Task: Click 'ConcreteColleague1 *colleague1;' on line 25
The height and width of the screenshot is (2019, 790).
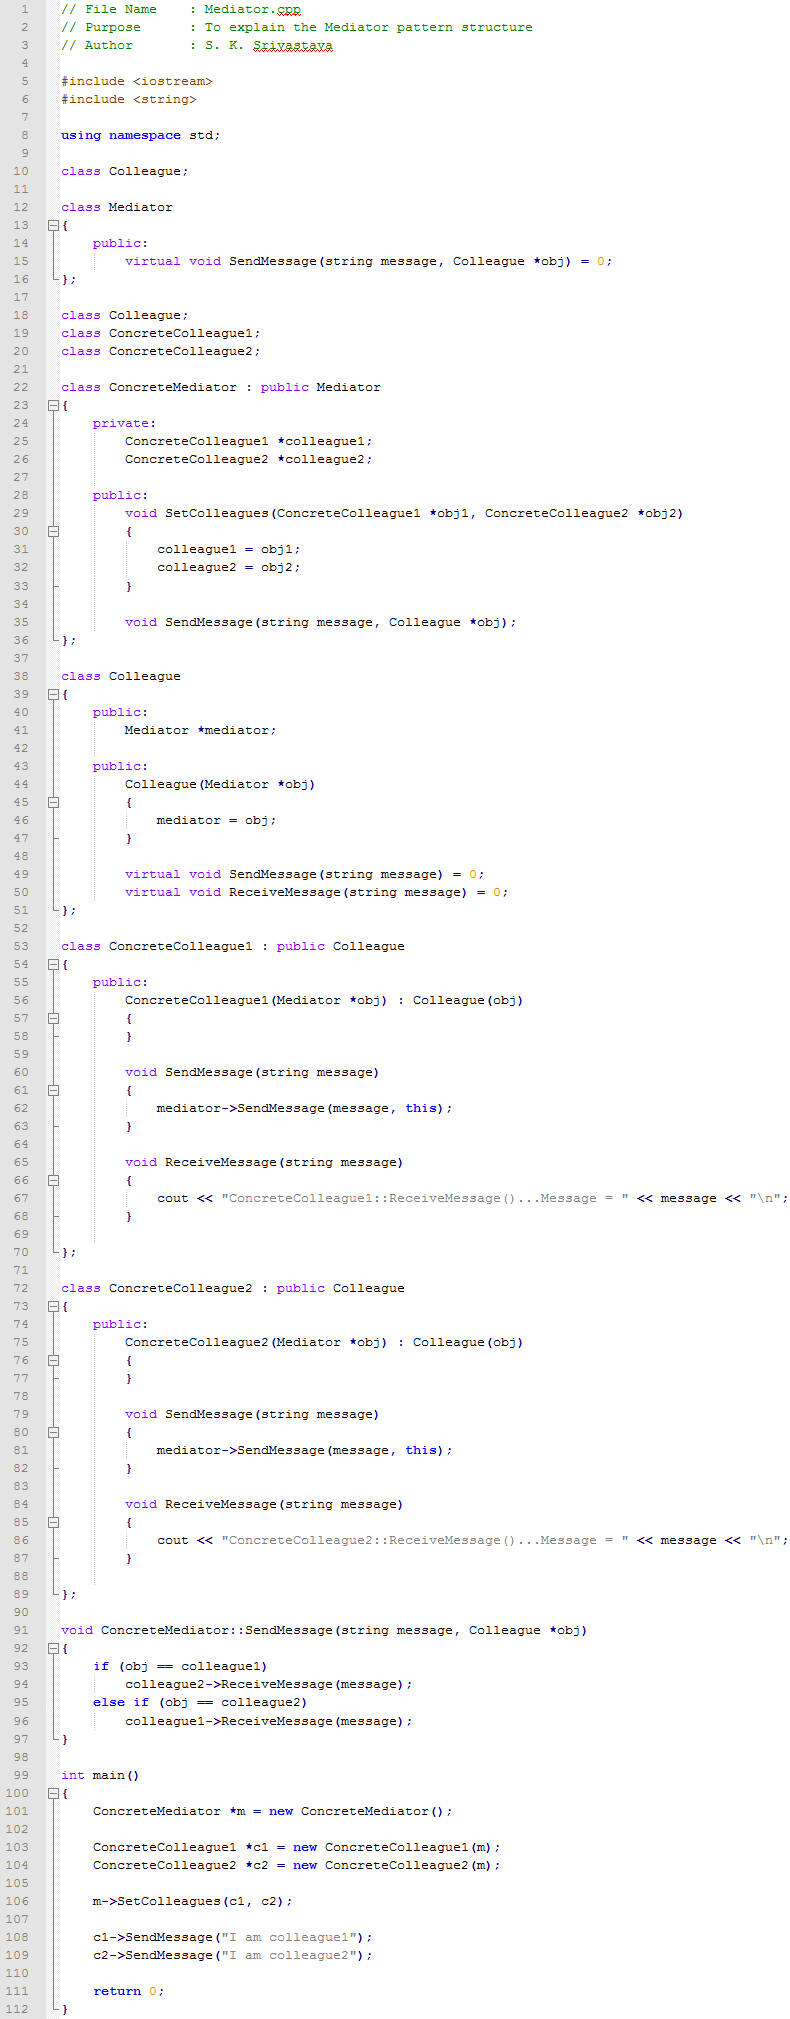Action: pyautogui.click(x=249, y=441)
